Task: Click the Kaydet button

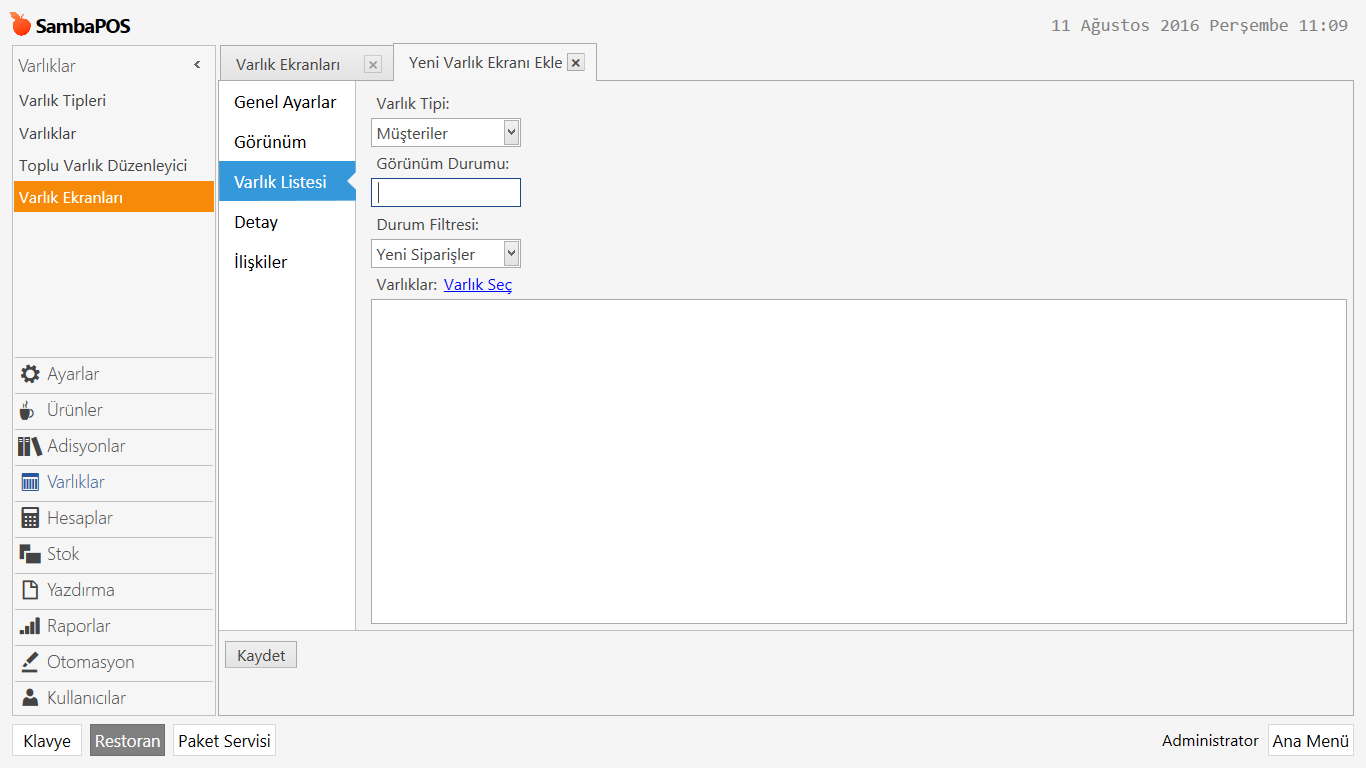Action: 261,655
